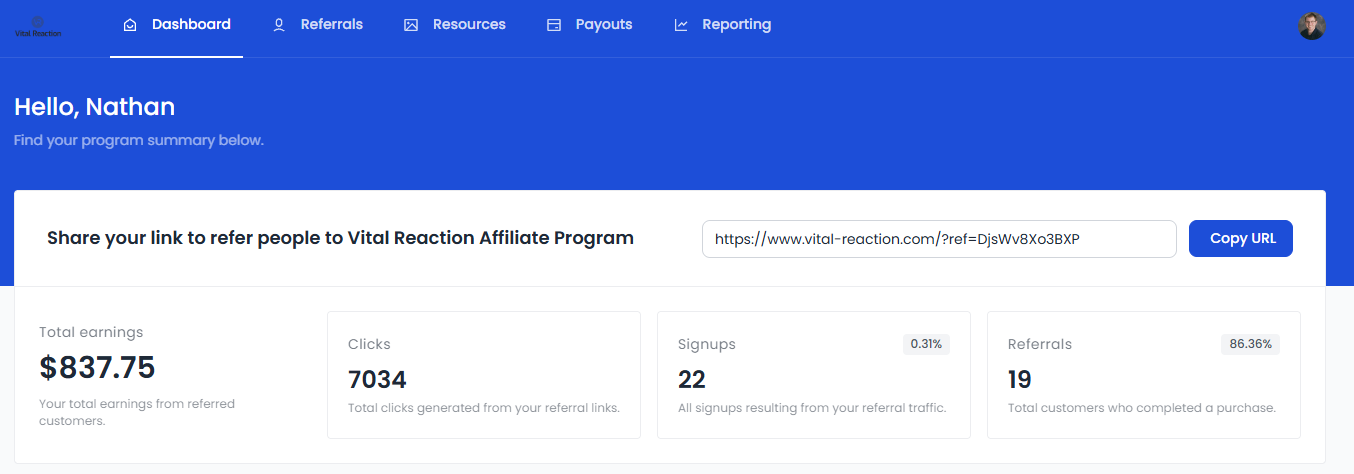This screenshot has width=1354, height=474.
Task: Click the Copy URL button
Action: (x=1241, y=238)
